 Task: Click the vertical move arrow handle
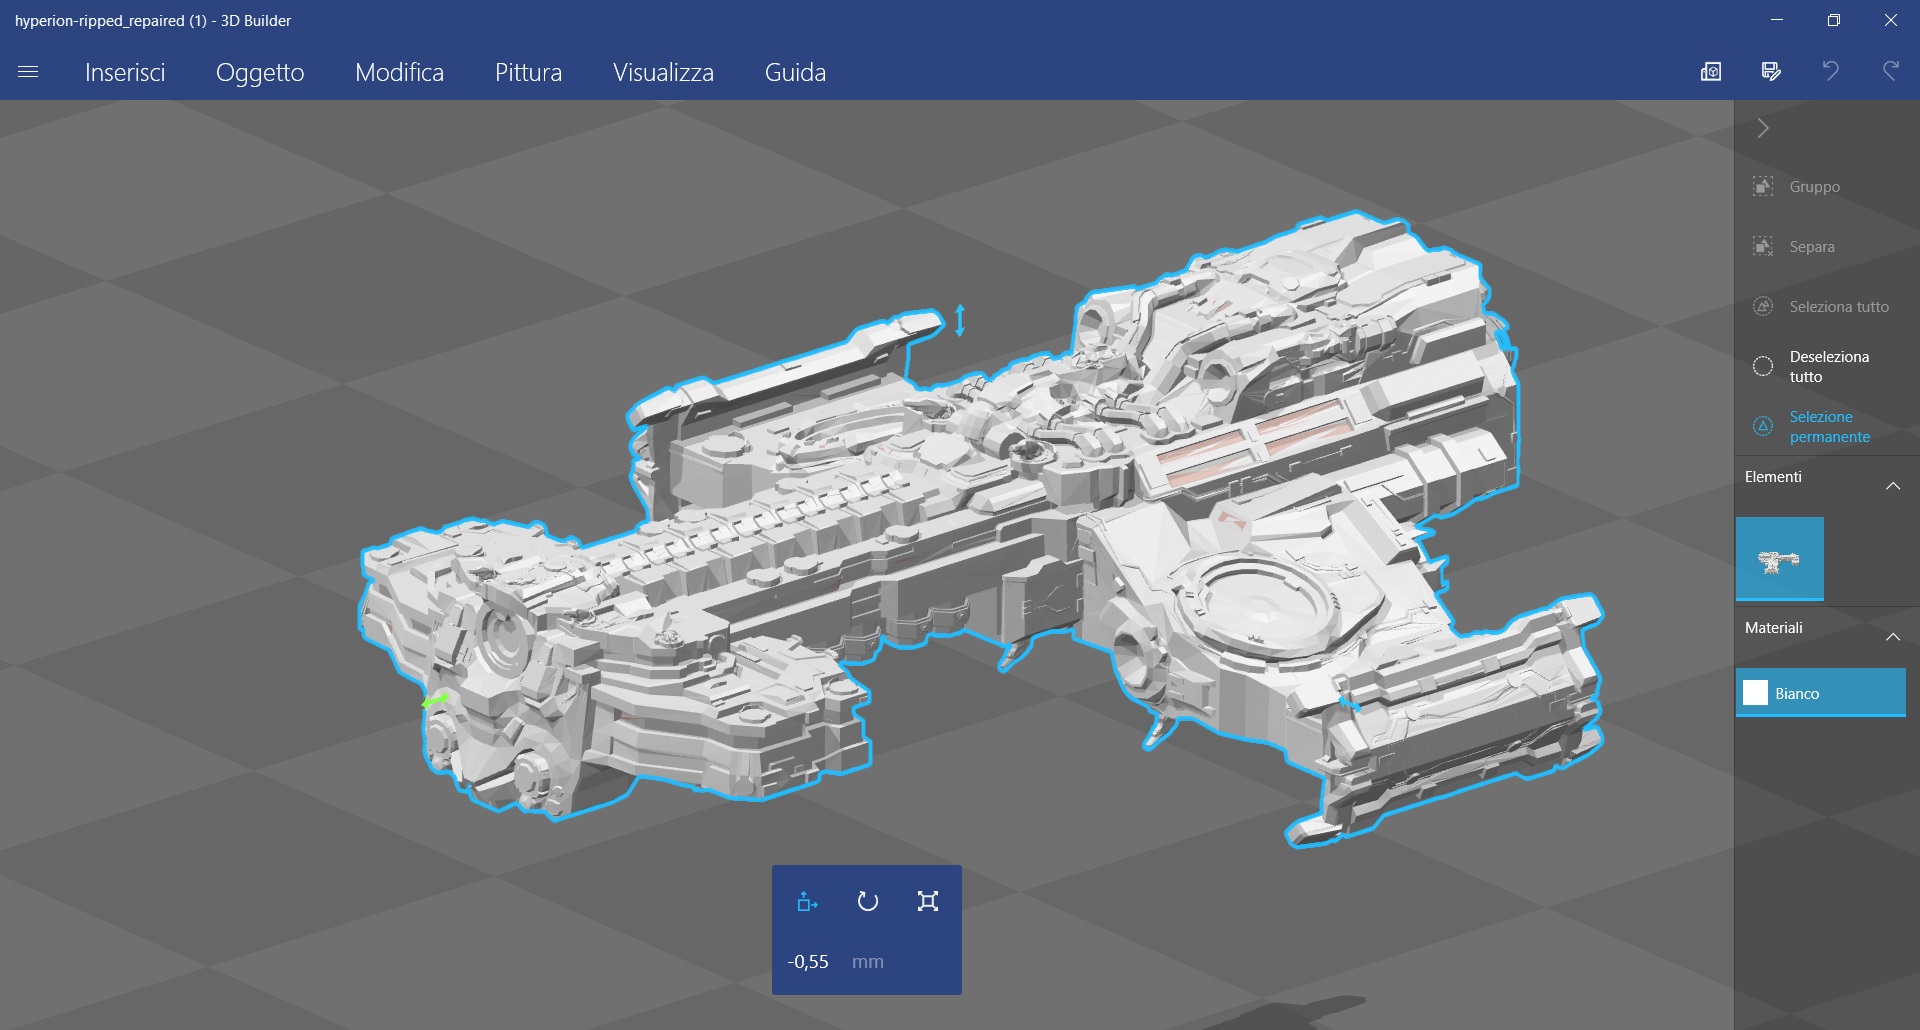pyautogui.click(x=960, y=320)
